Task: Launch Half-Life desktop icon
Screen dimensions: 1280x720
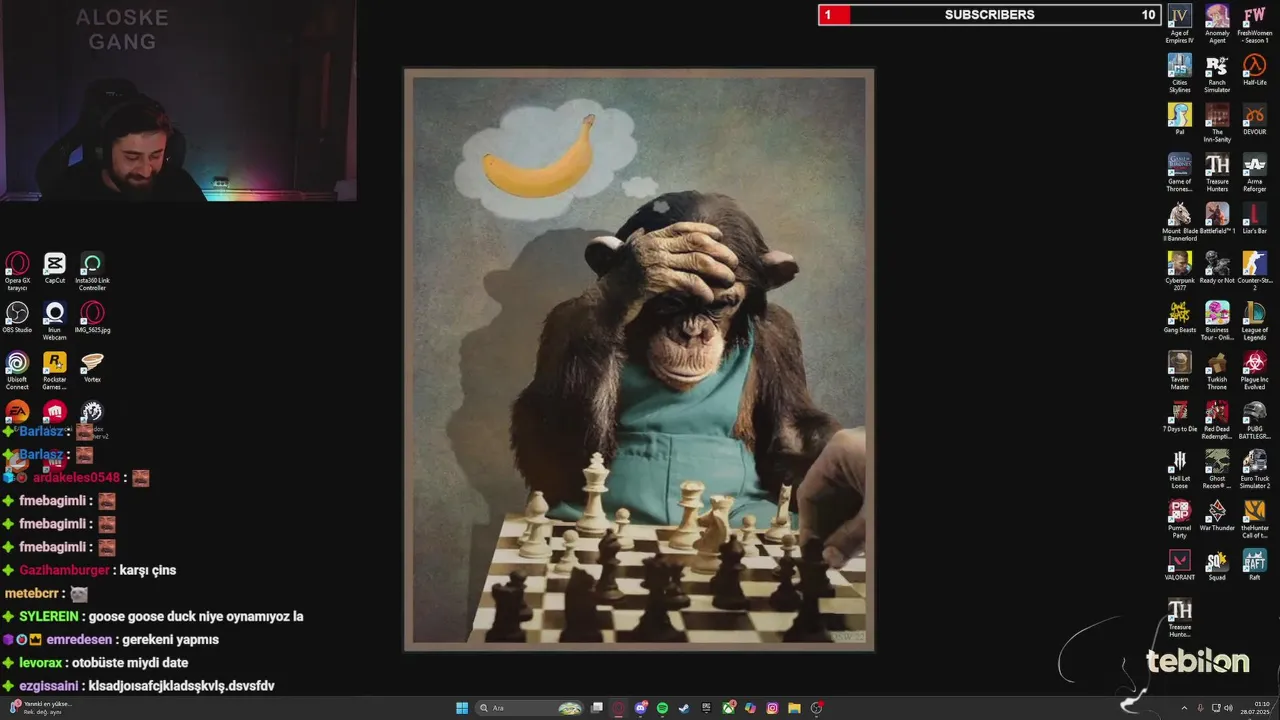Action: click(1254, 69)
